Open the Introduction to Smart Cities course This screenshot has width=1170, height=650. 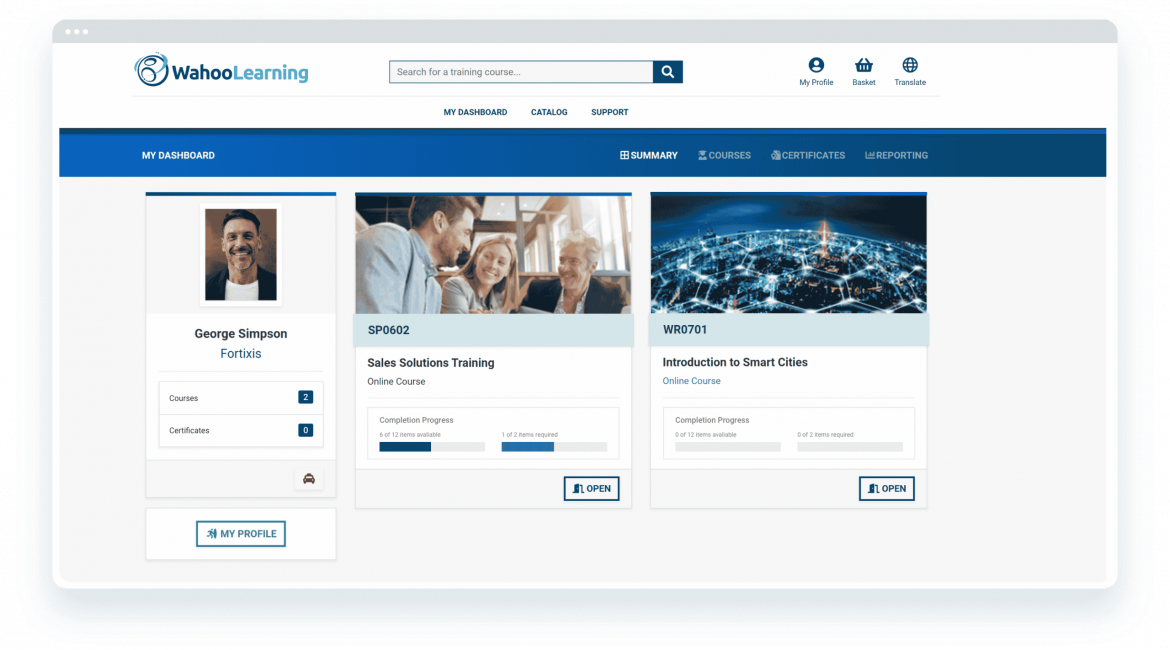click(x=886, y=489)
